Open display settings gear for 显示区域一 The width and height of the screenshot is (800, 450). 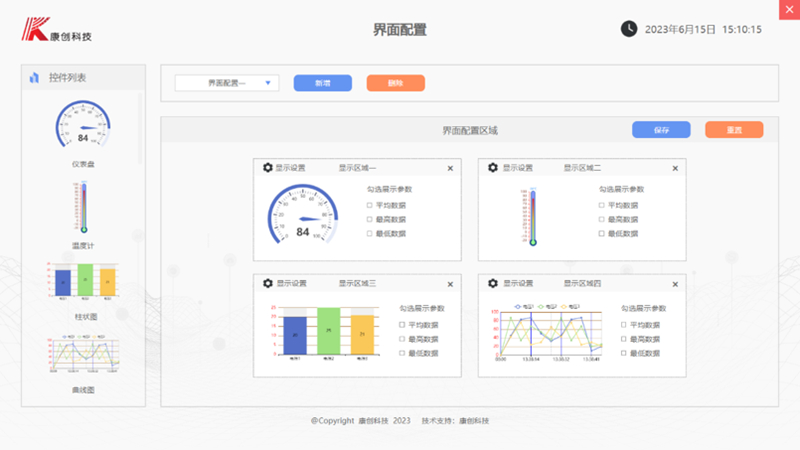(x=268, y=167)
